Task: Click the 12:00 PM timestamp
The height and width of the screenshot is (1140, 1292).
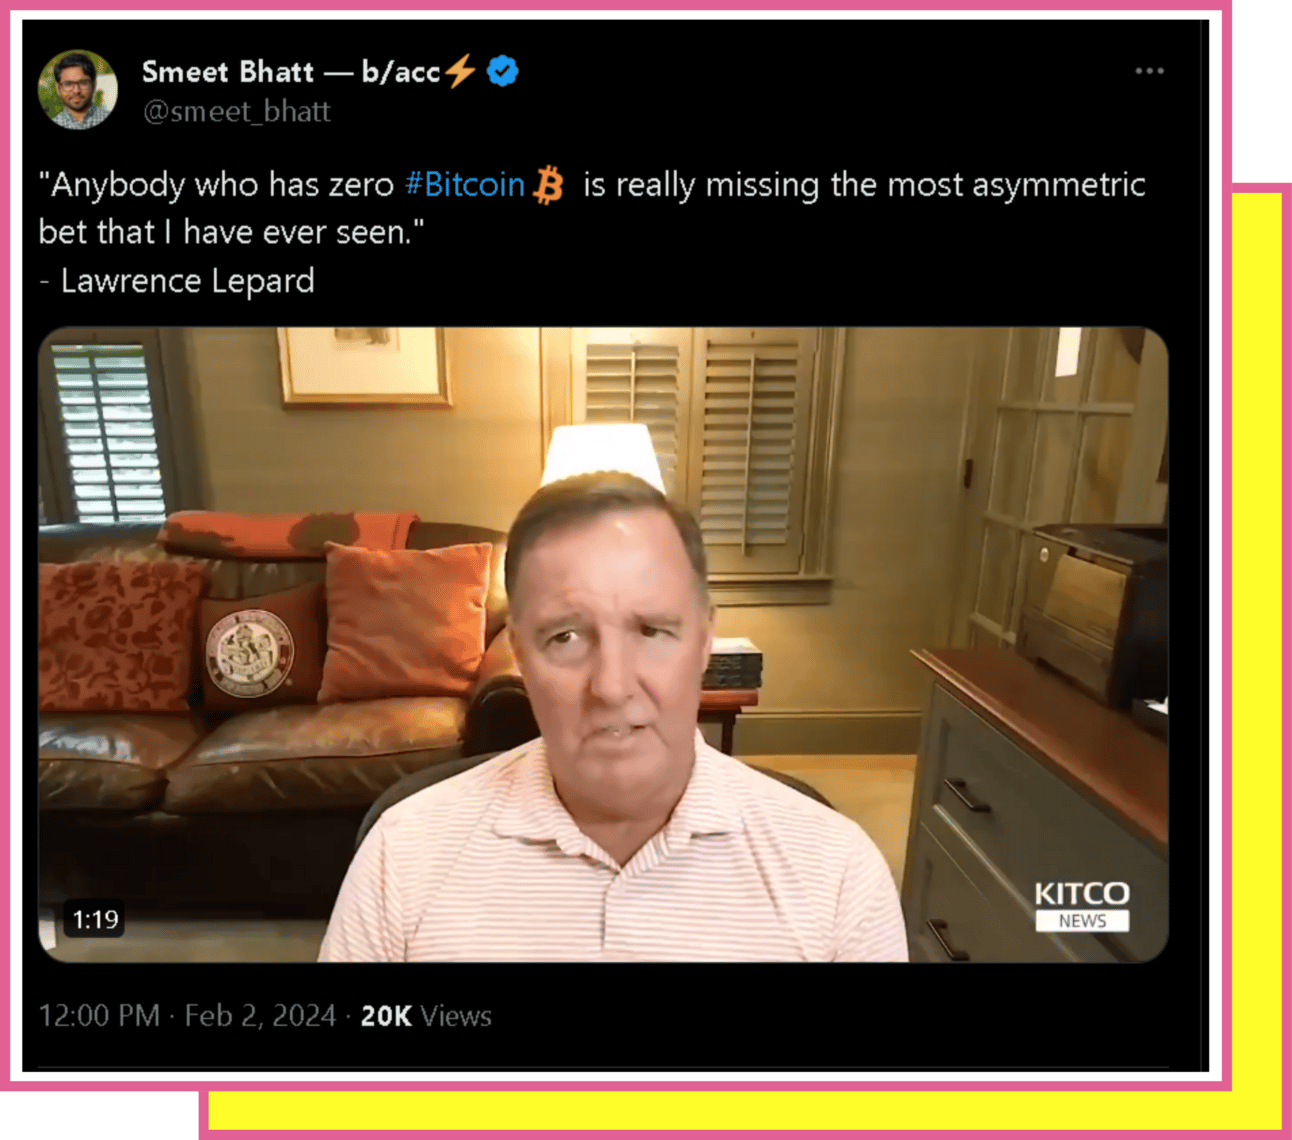Action: [99, 1016]
